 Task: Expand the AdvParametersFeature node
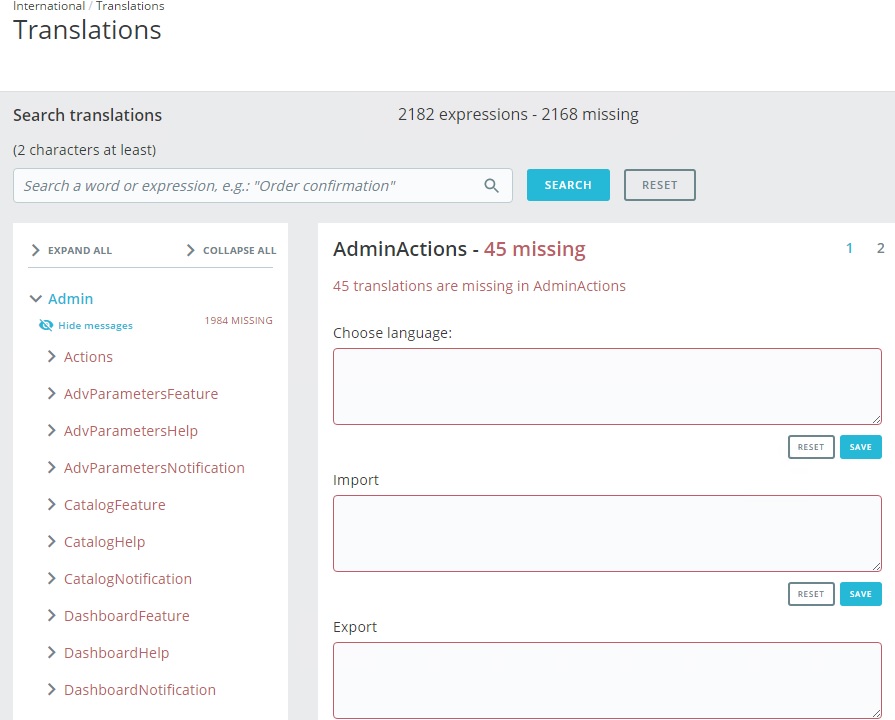[52, 394]
